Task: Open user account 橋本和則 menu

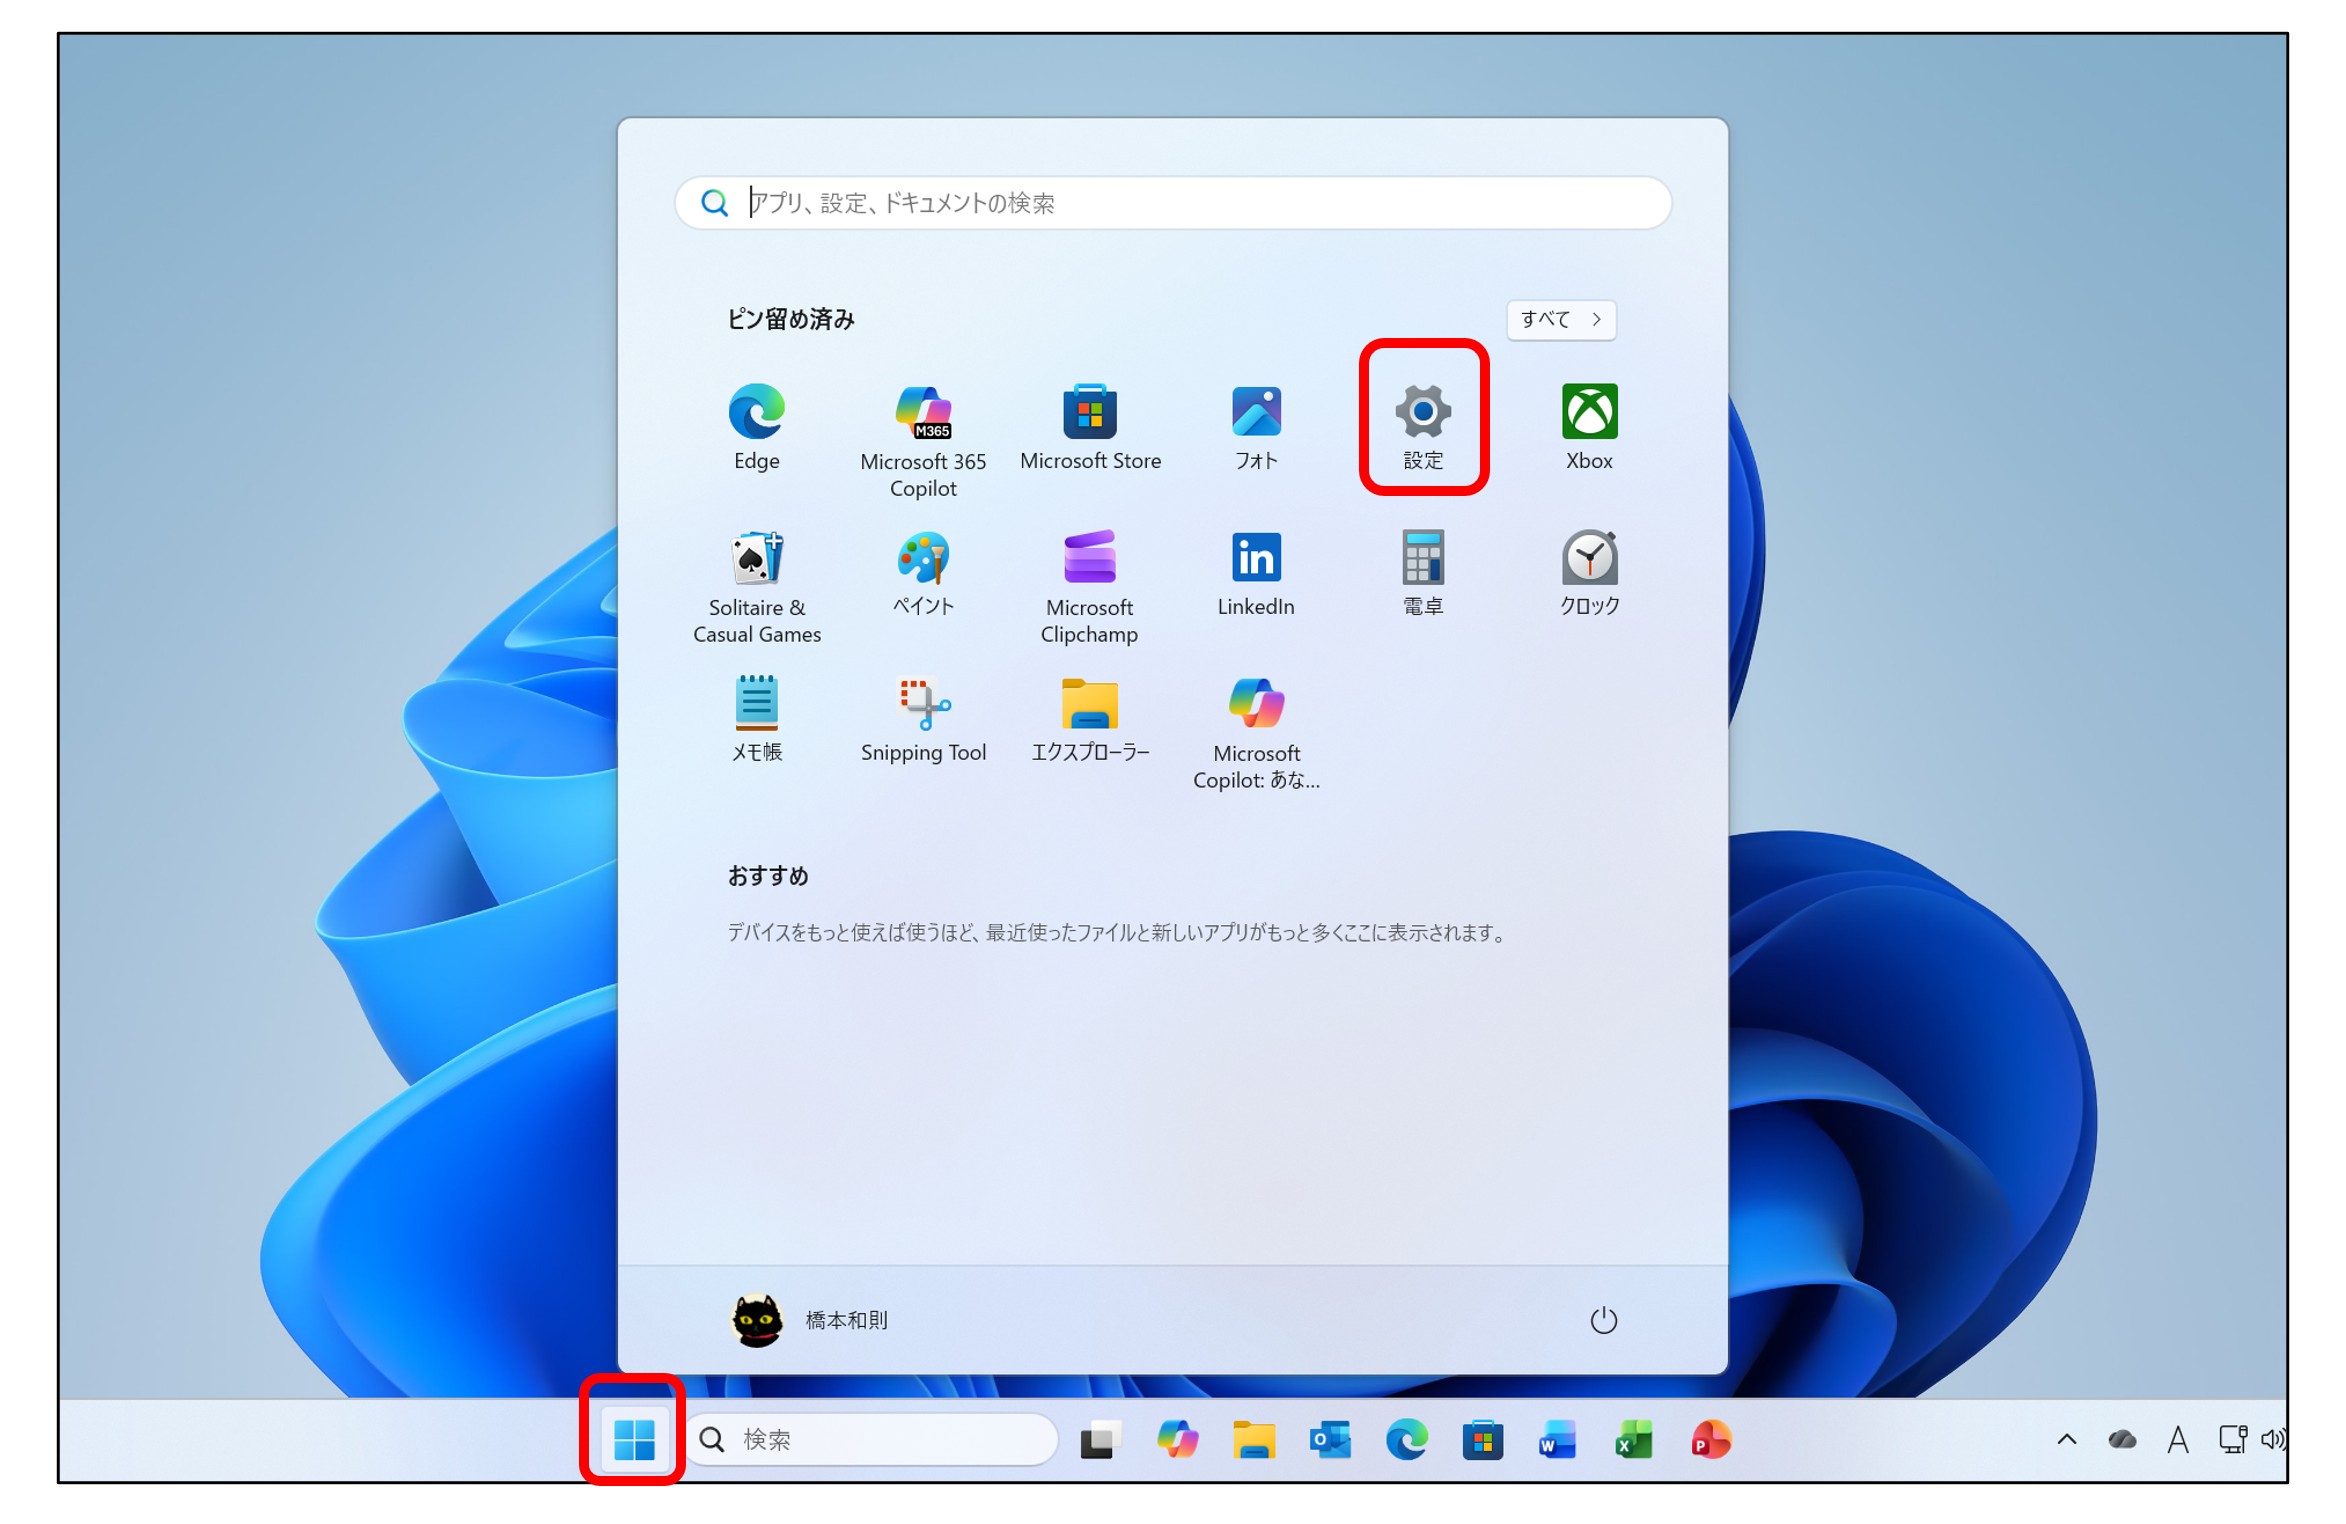Action: click(x=810, y=1320)
